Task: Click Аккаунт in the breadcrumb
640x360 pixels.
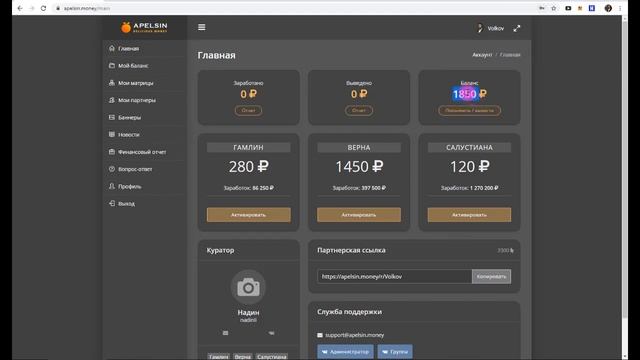Action: click(482, 55)
